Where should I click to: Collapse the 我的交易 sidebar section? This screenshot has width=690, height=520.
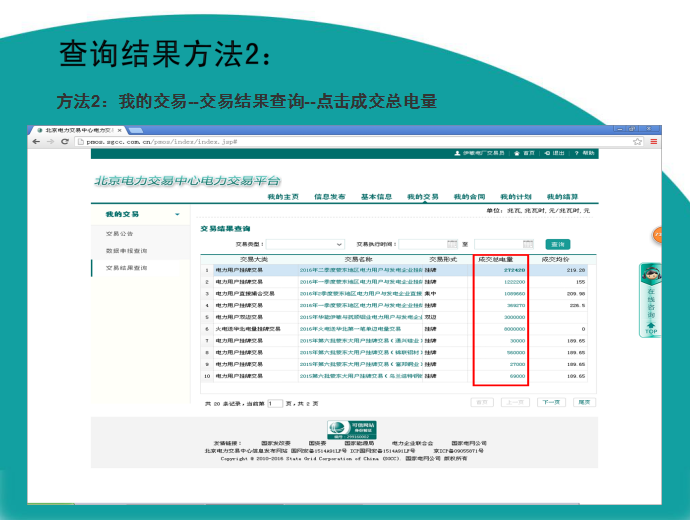[177, 214]
